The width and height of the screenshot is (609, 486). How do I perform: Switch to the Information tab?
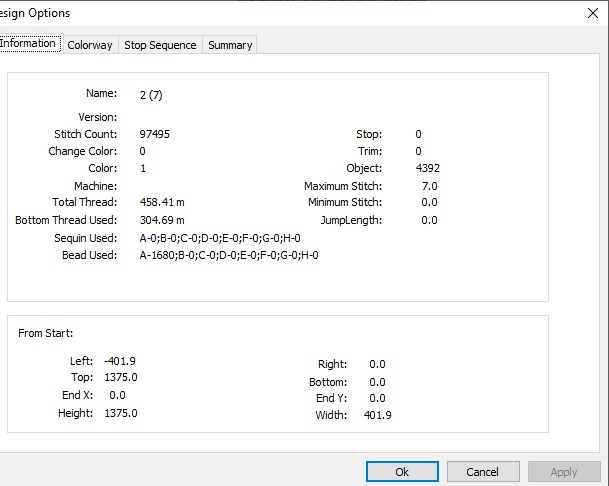30,44
